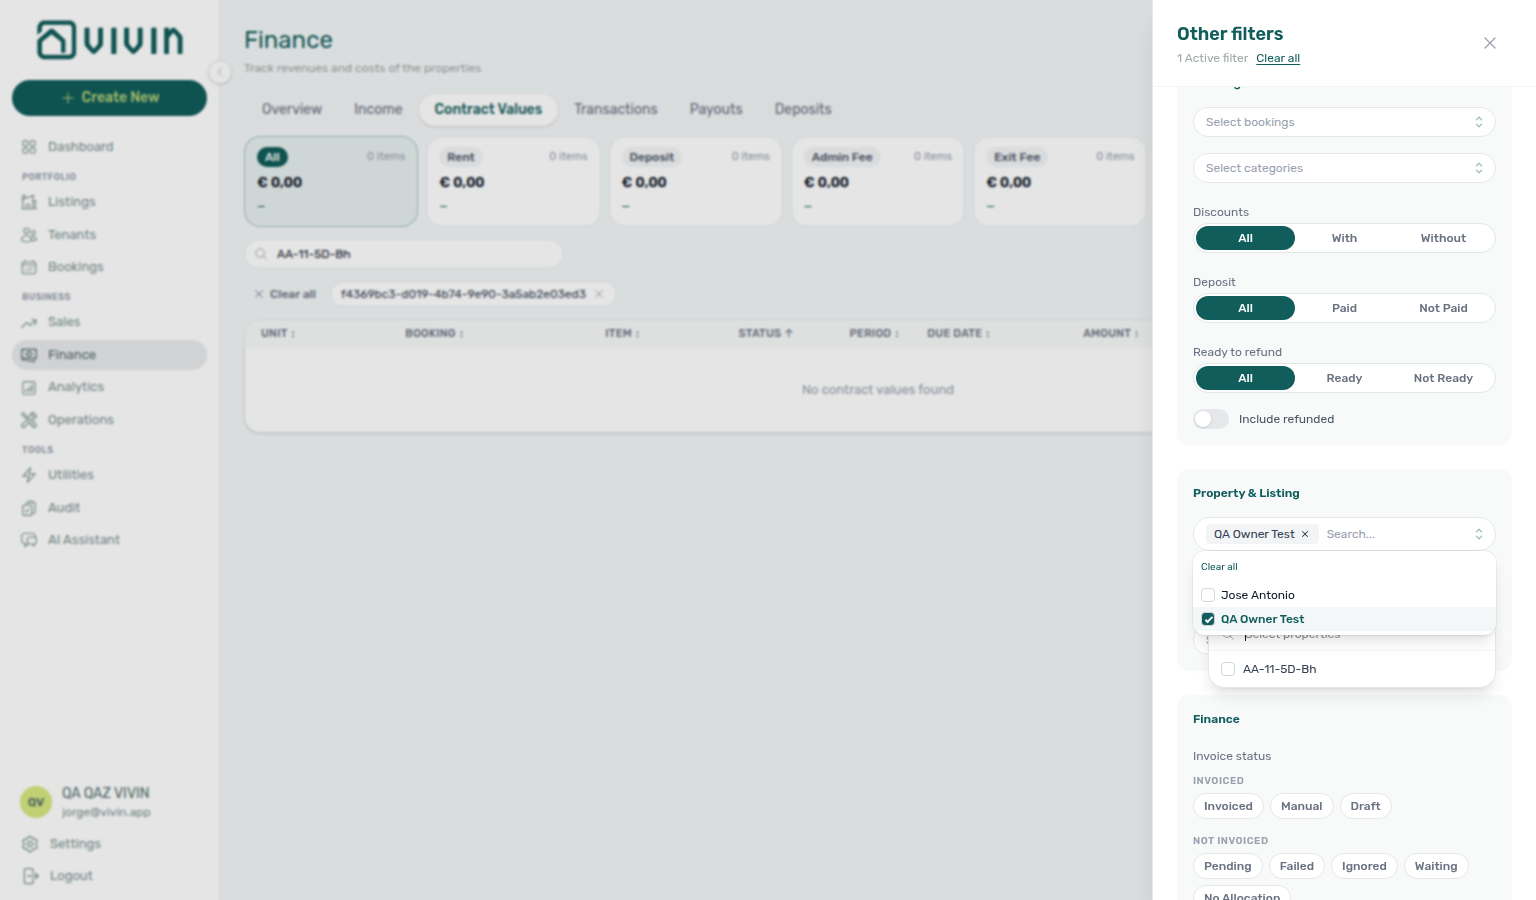Click Clear all inside the owner dropdown list

click(1219, 567)
